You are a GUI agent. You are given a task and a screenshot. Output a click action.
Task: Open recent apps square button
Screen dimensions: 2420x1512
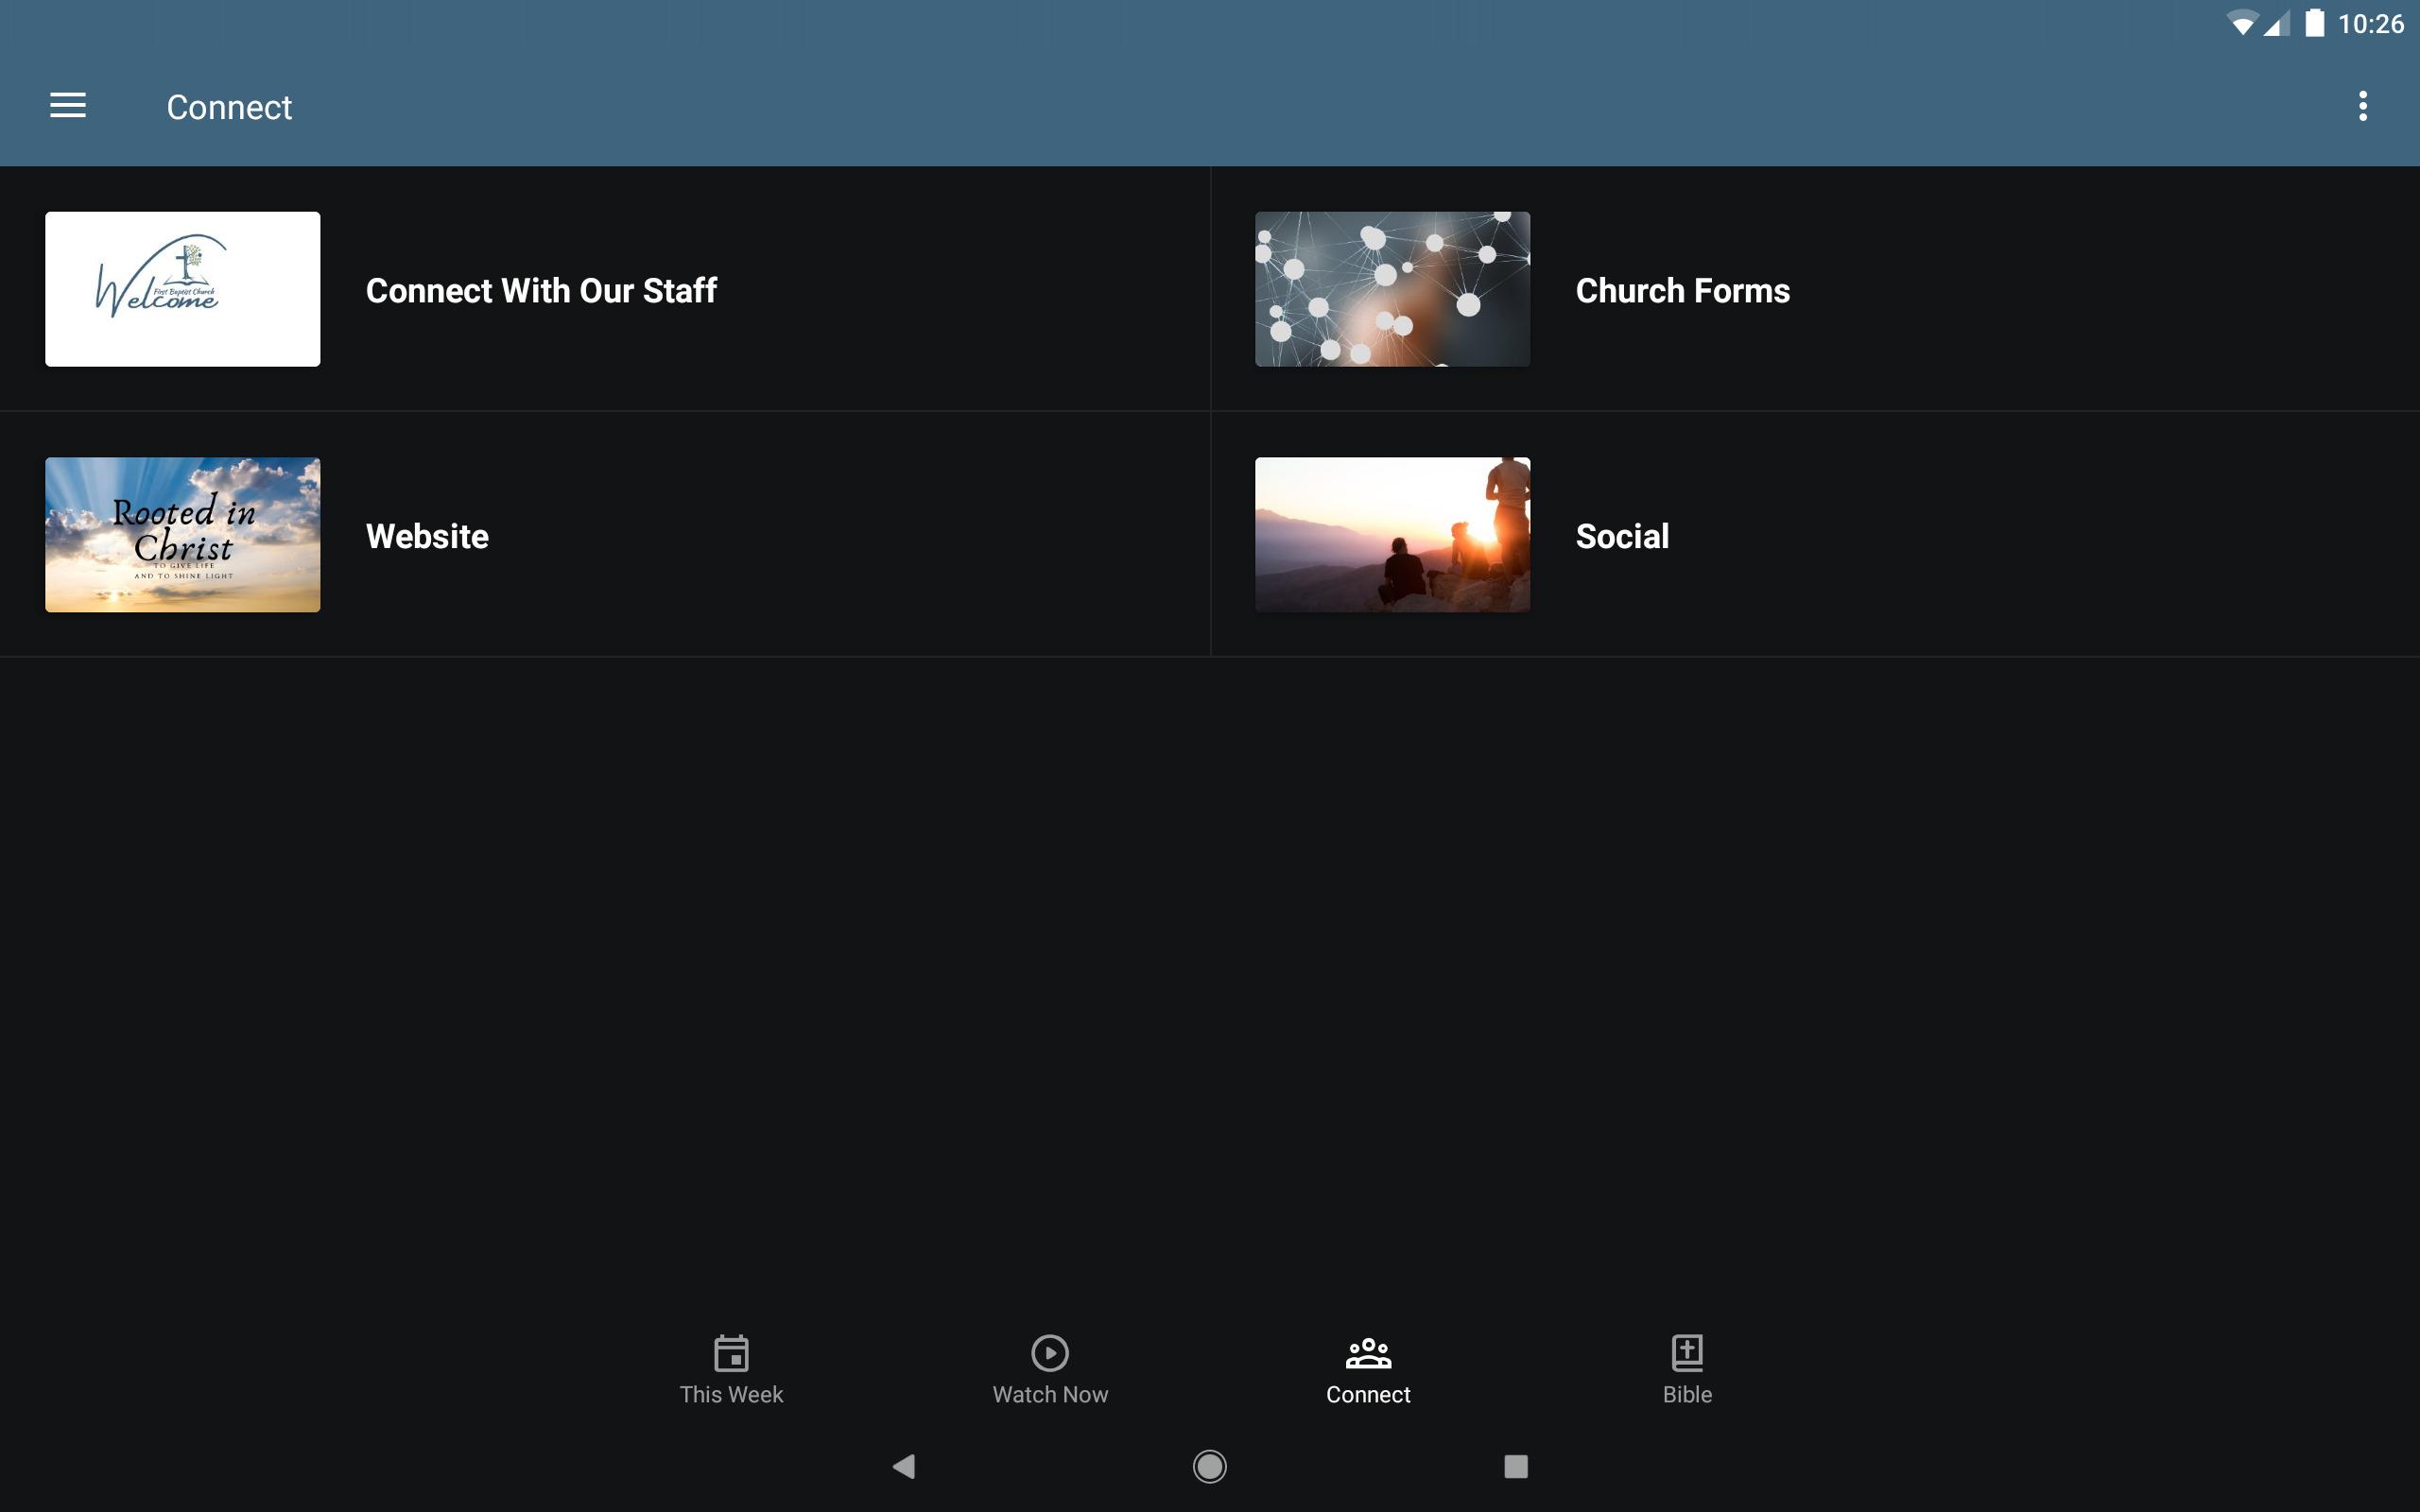(1516, 1466)
